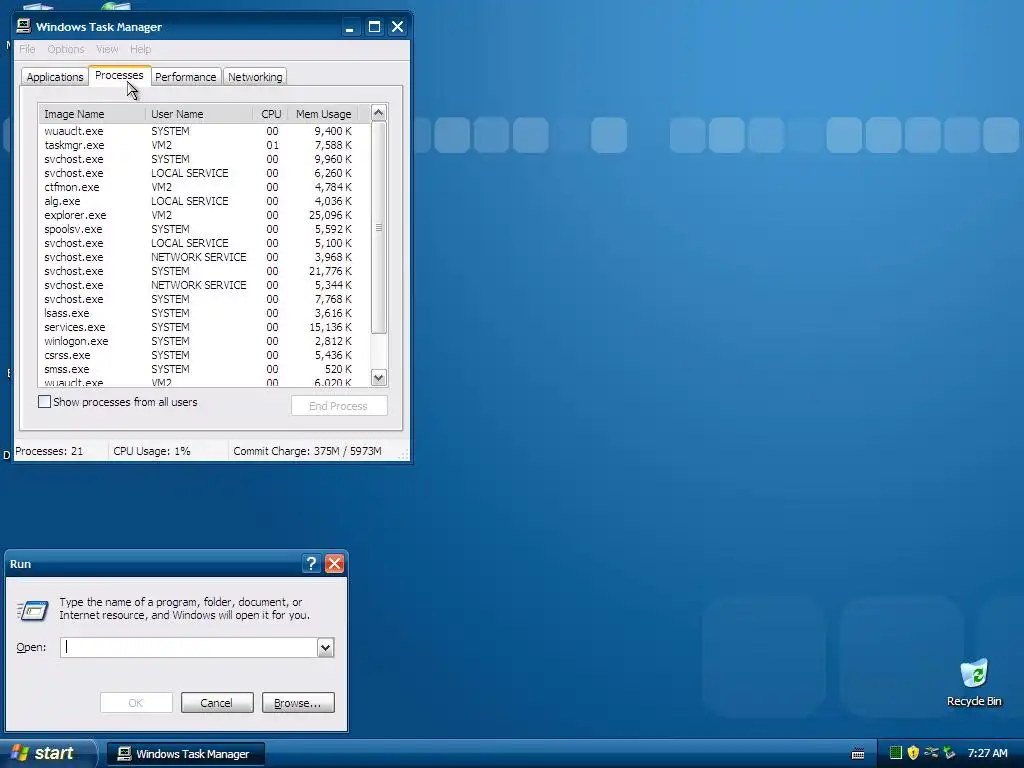Click the language bar keyboard icon in taskbar
The image size is (1024, 768).
(x=858, y=754)
